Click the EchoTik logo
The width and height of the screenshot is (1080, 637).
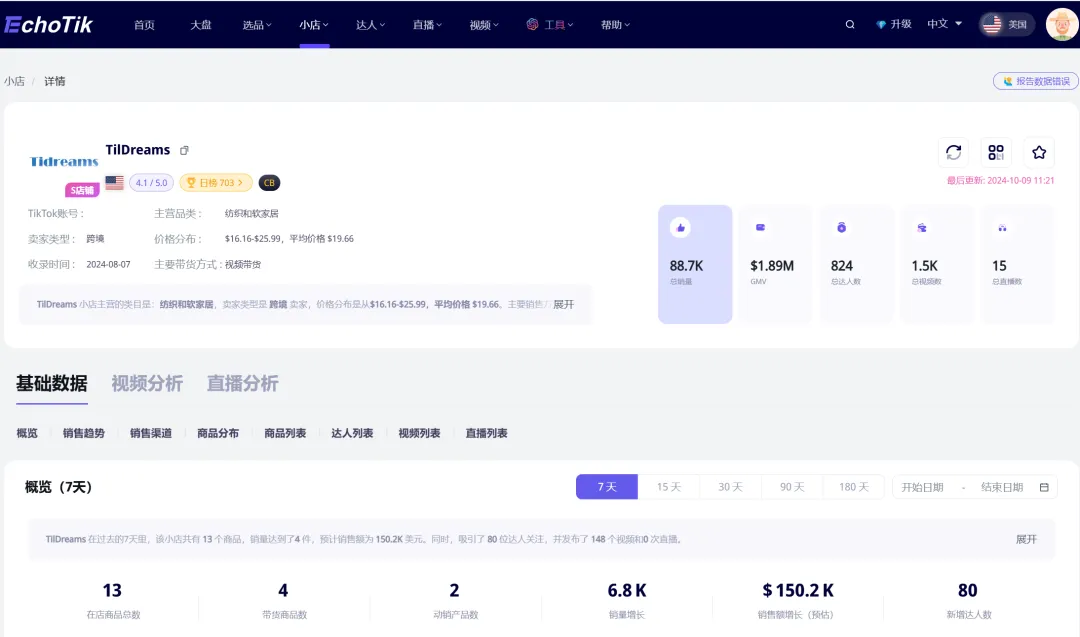point(49,25)
